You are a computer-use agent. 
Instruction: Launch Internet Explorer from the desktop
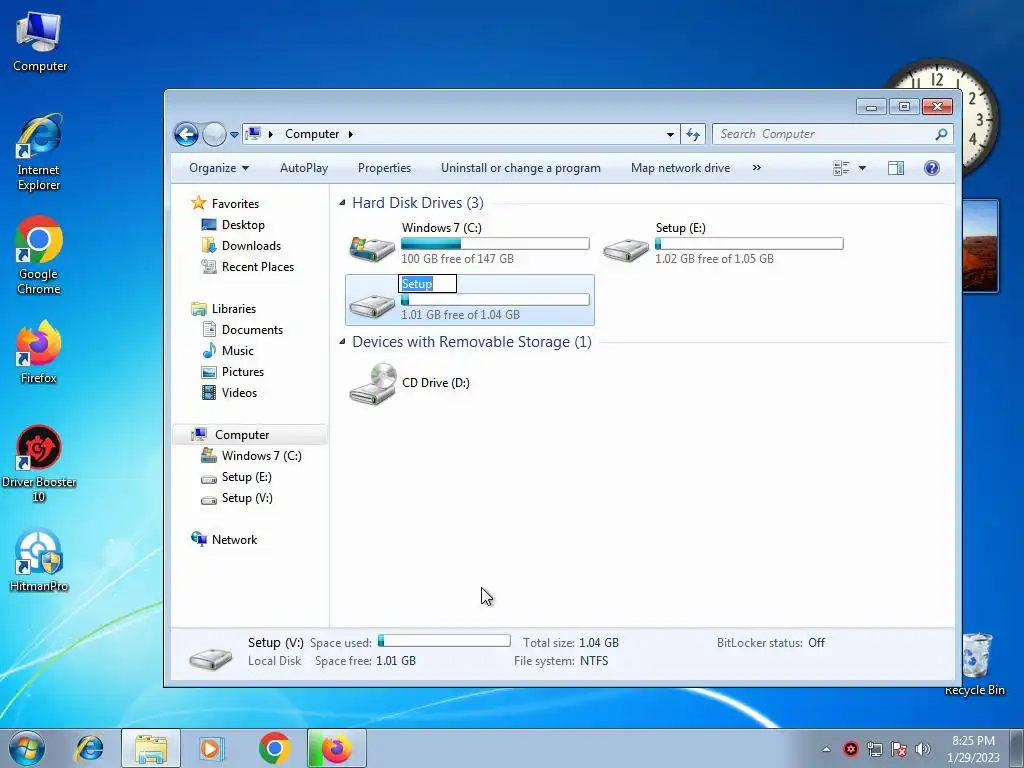click(x=39, y=152)
